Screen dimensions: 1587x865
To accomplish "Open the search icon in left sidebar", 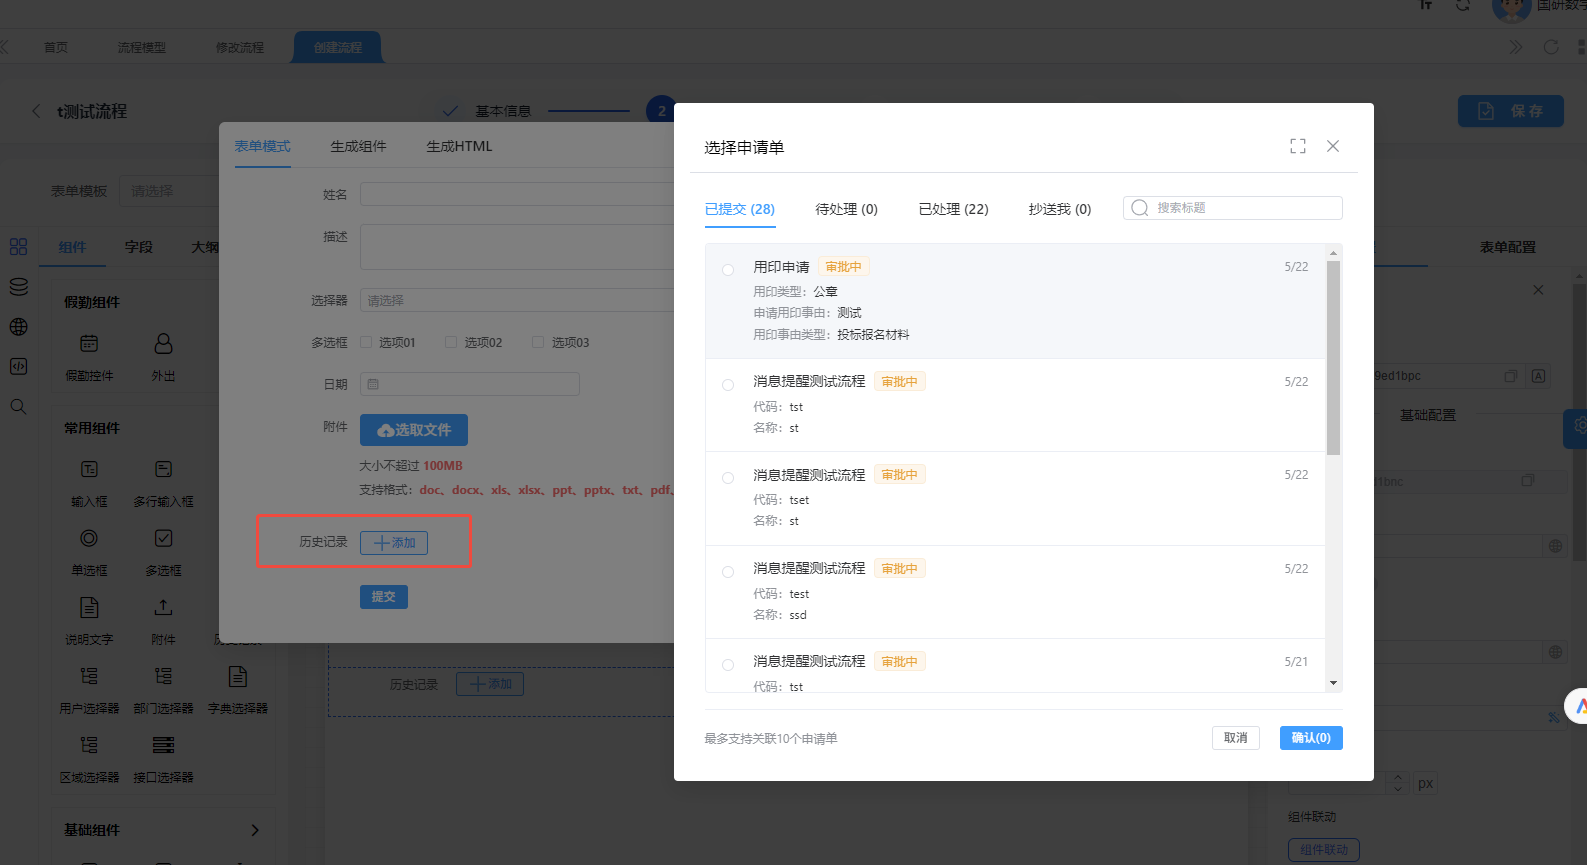I will point(18,407).
